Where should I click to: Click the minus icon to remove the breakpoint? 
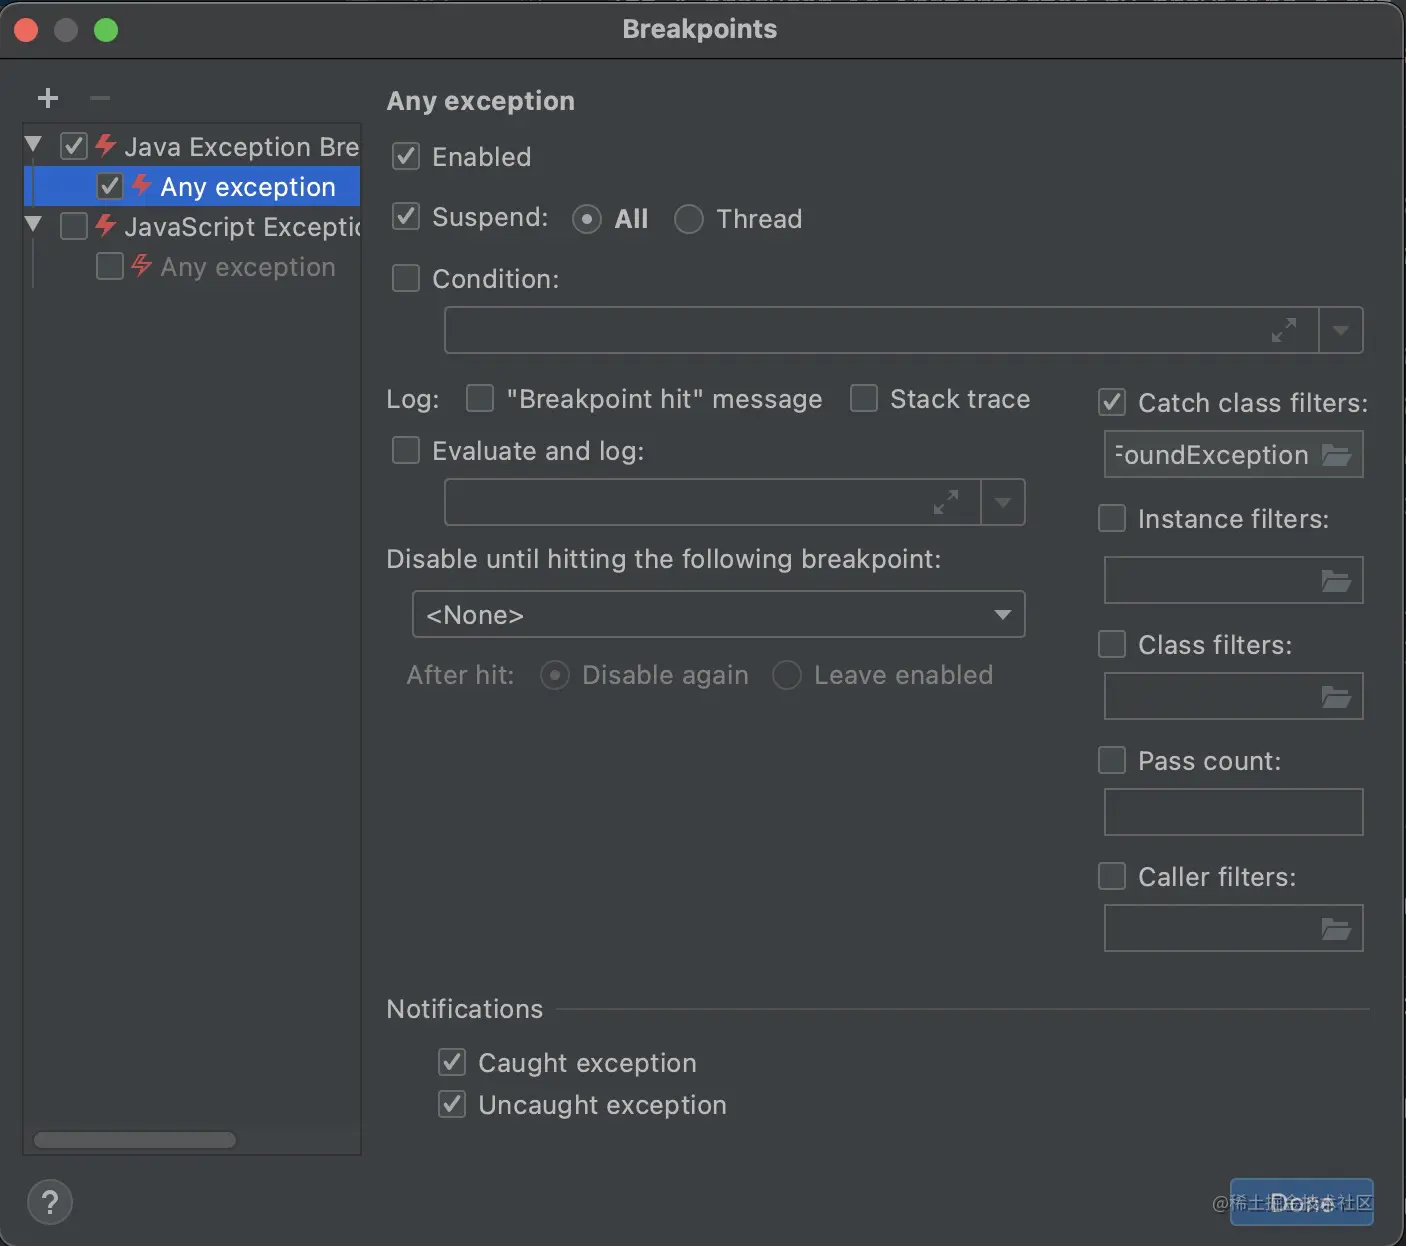pos(100,98)
